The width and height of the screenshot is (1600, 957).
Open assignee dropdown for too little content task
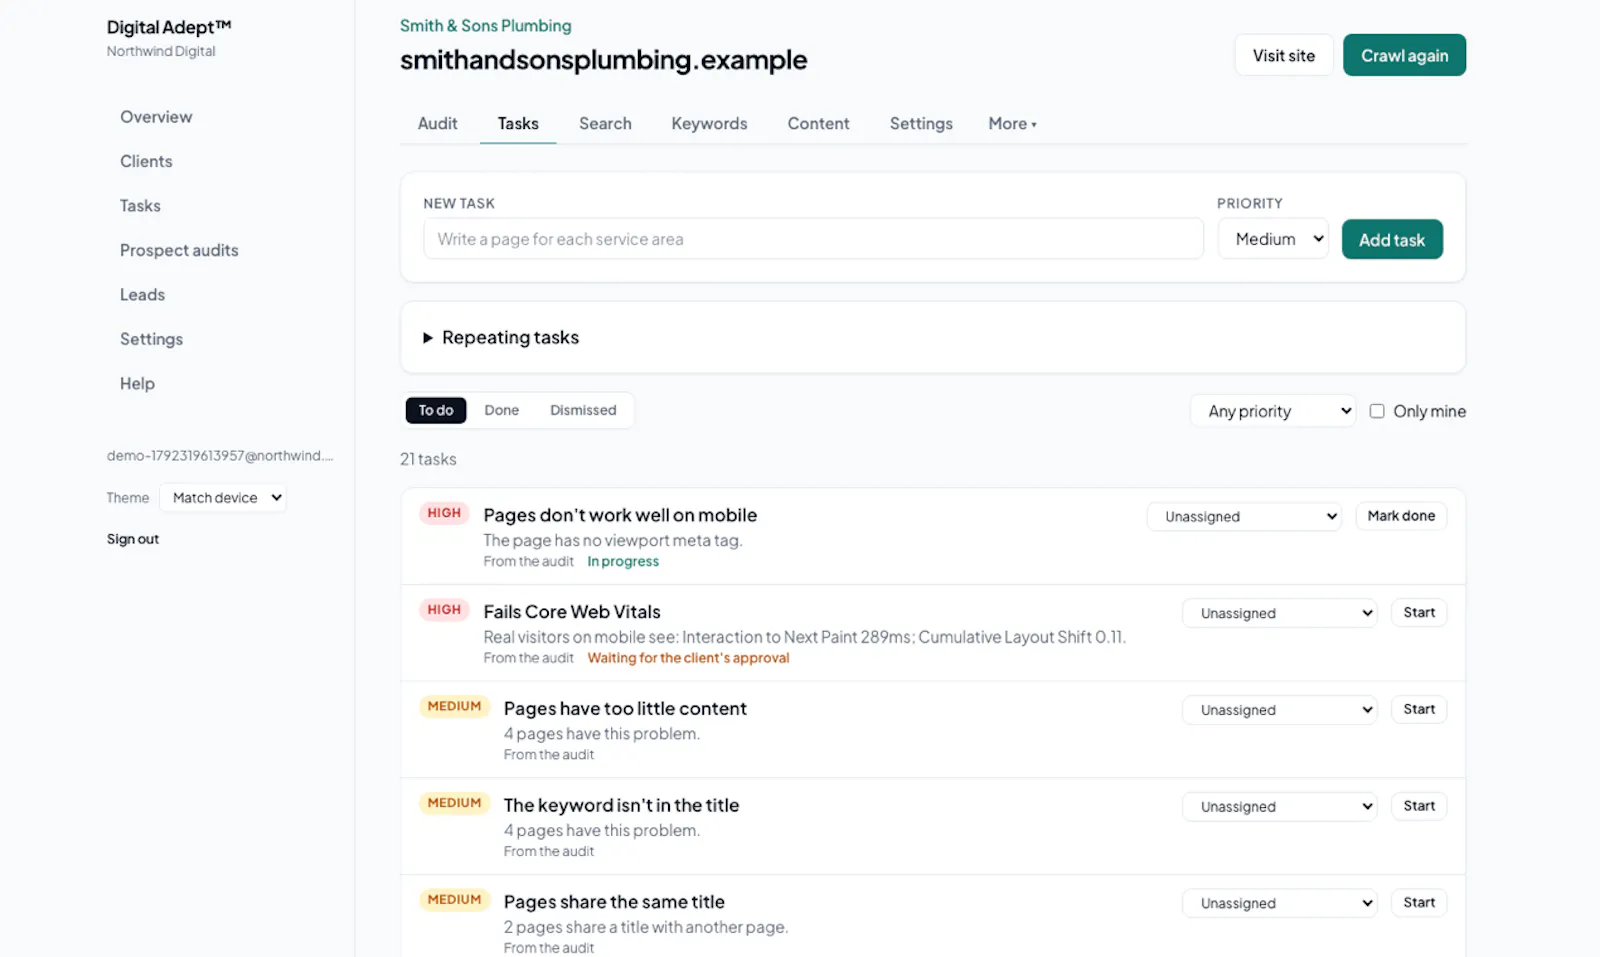pyautogui.click(x=1280, y=710)
